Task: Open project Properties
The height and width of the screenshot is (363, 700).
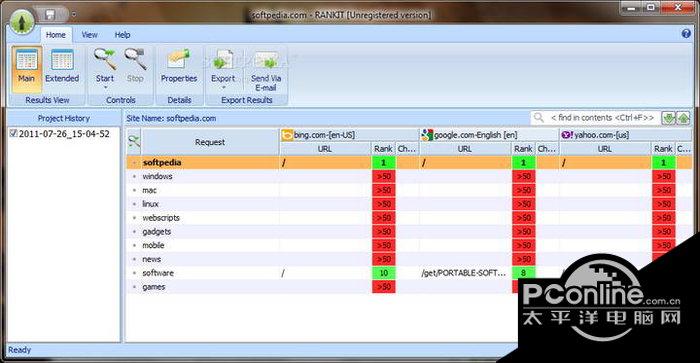Action: point(179,66)
